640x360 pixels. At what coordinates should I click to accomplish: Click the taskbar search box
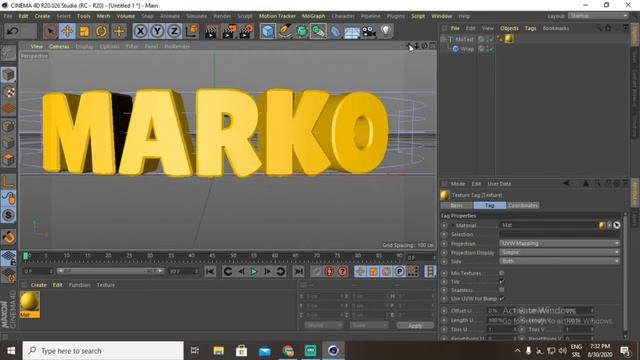coord(103,351)
